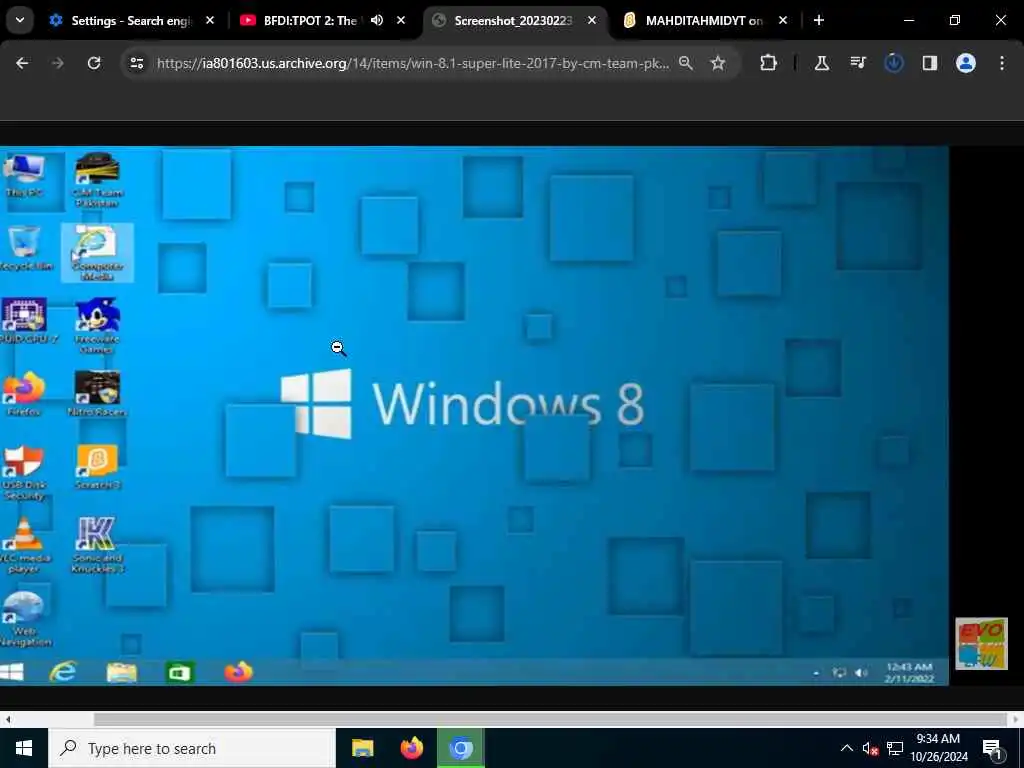Show hidden system tray icons
This screenshot has height=768, width=1024.
(846, 748)
